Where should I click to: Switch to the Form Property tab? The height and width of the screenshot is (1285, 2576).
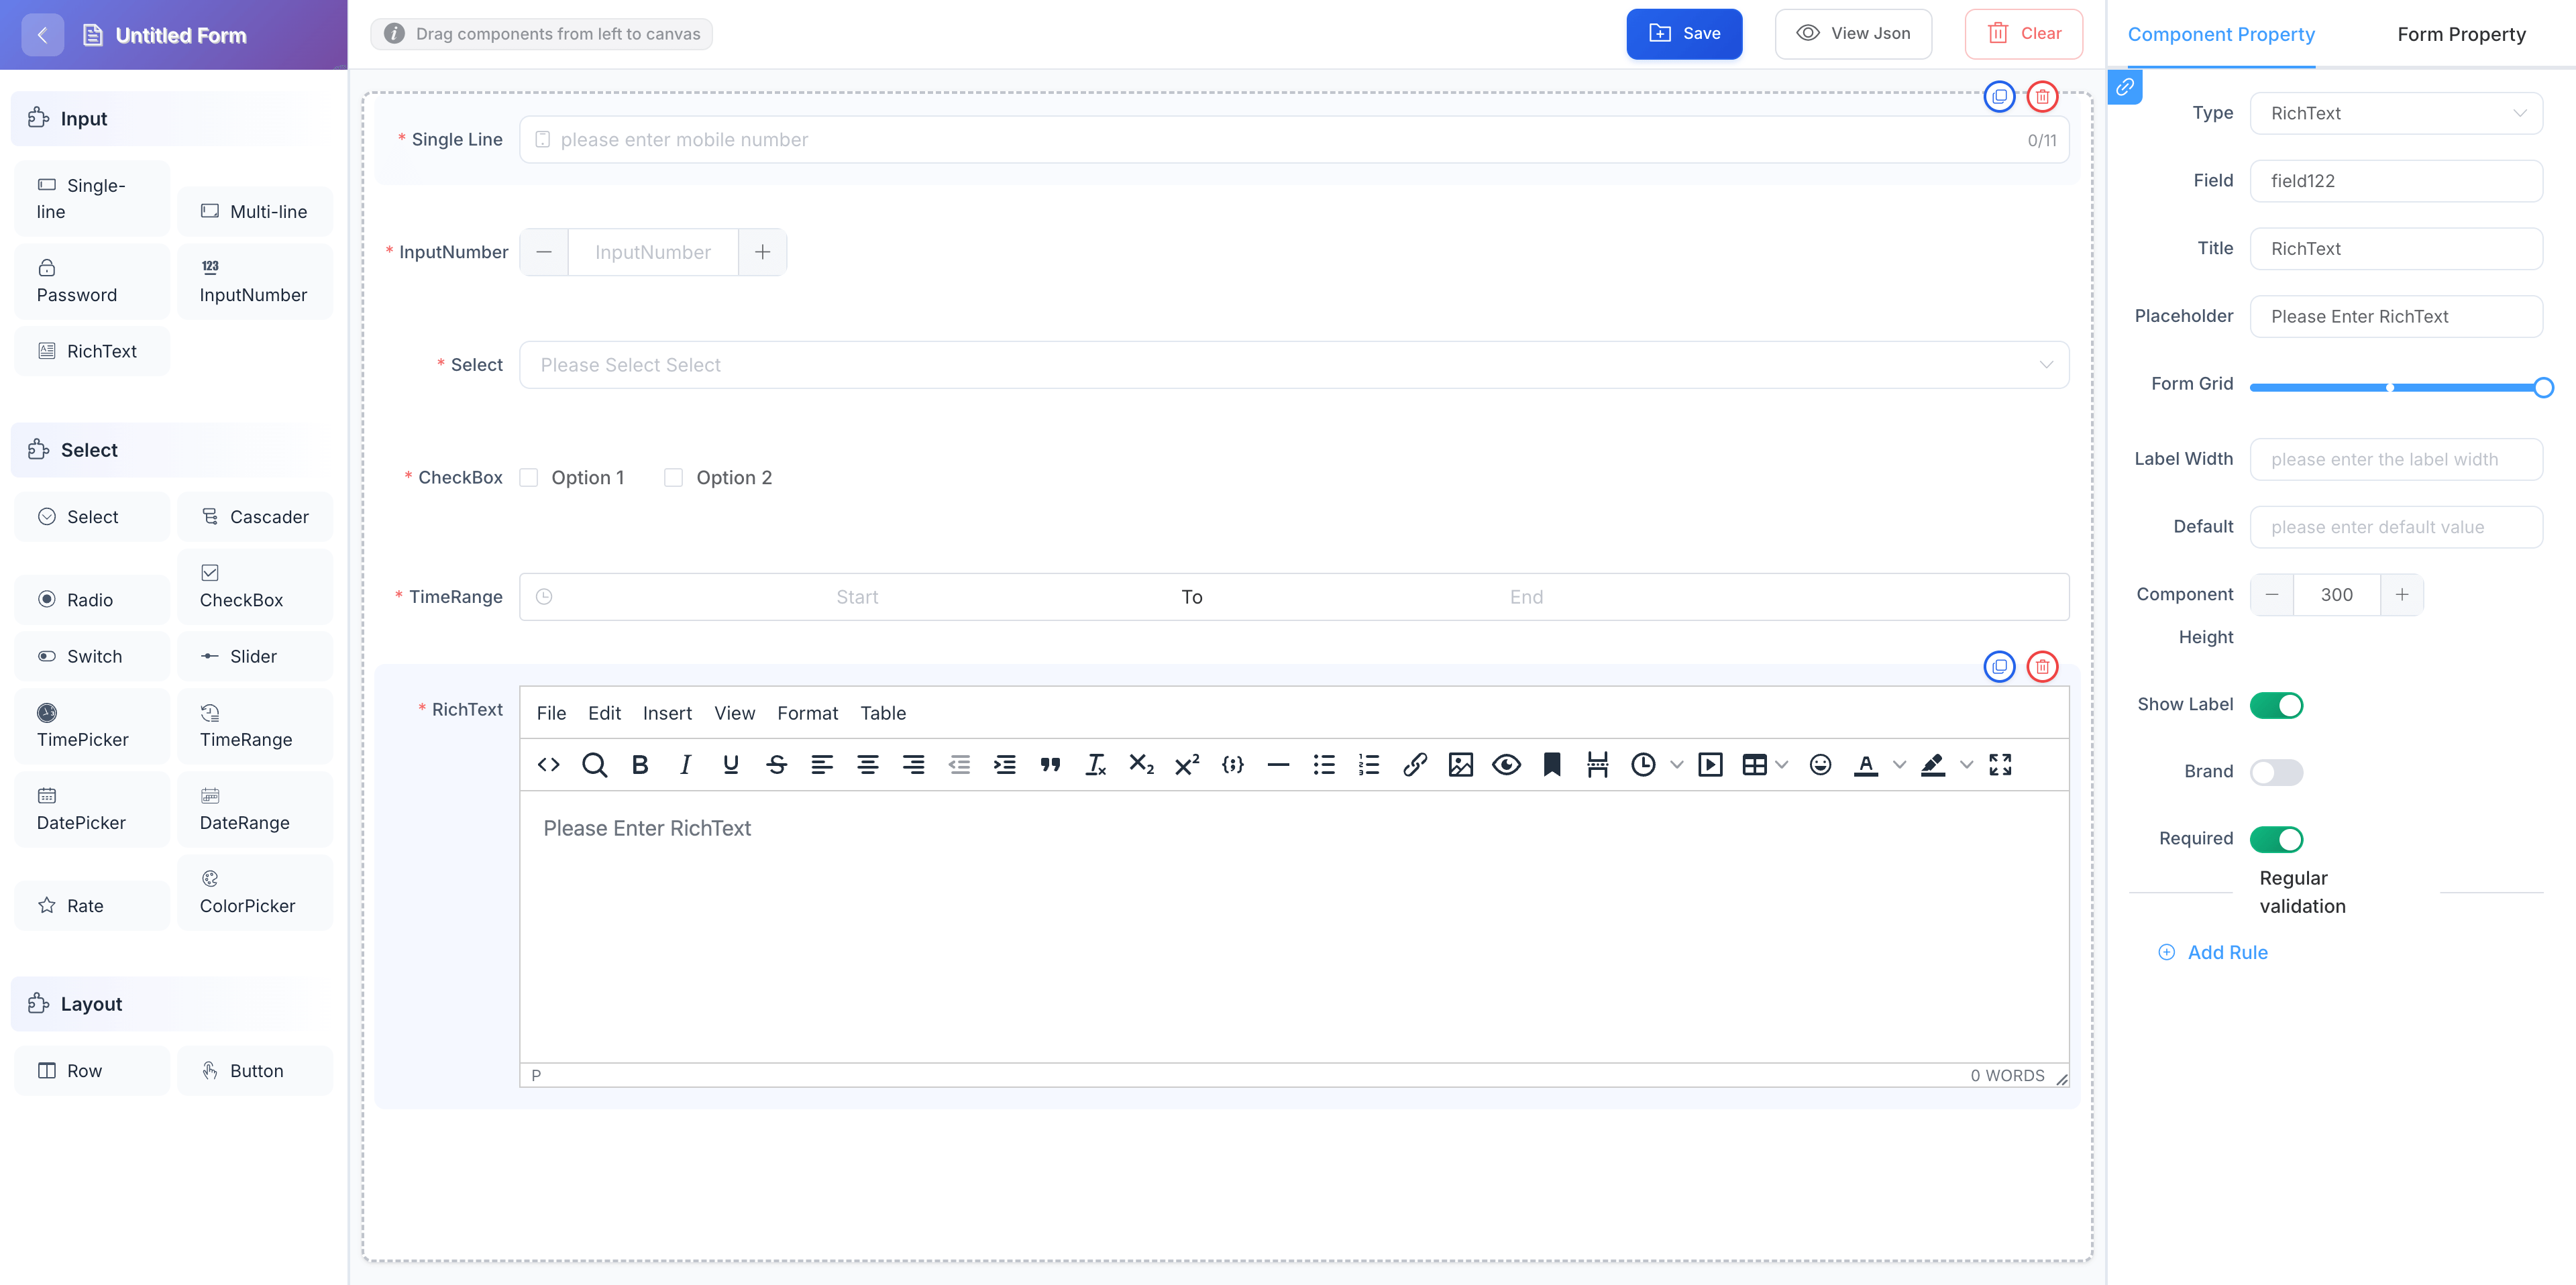click(x=2461, y=34)
